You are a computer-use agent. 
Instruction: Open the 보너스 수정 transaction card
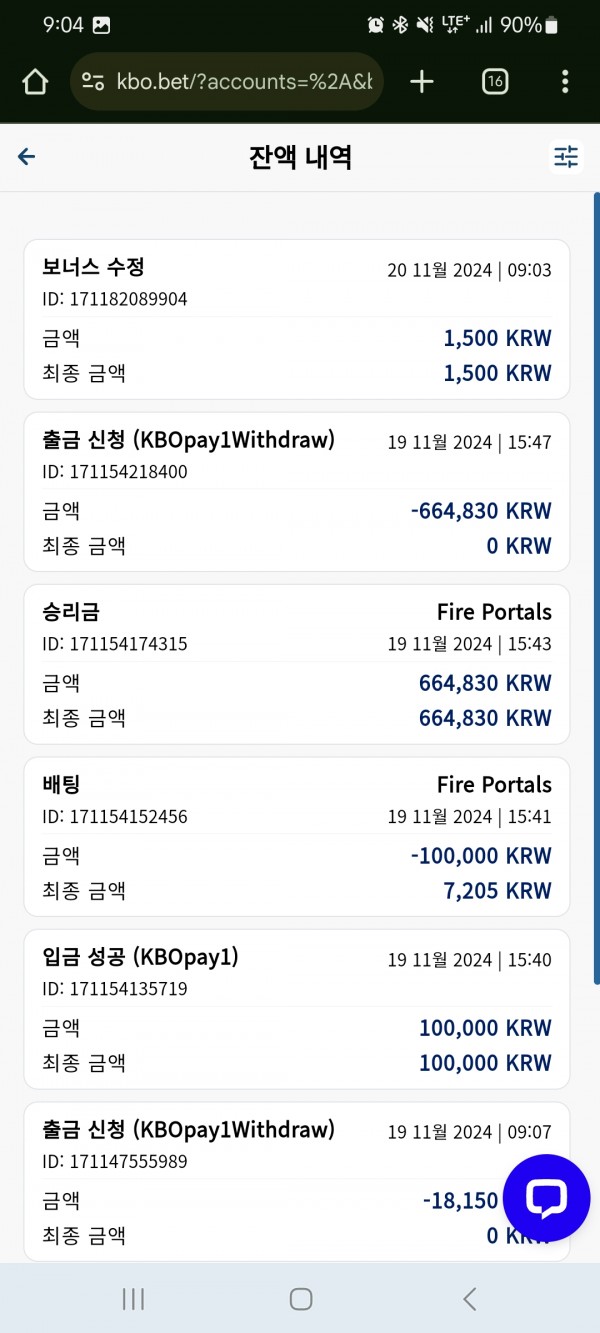[x=297, y=320]
